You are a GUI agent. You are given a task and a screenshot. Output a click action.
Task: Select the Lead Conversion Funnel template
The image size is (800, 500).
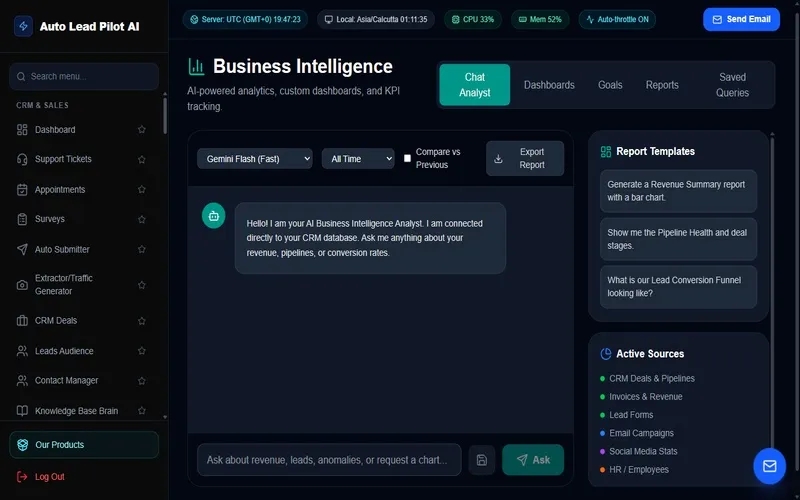tap(678, 287)
